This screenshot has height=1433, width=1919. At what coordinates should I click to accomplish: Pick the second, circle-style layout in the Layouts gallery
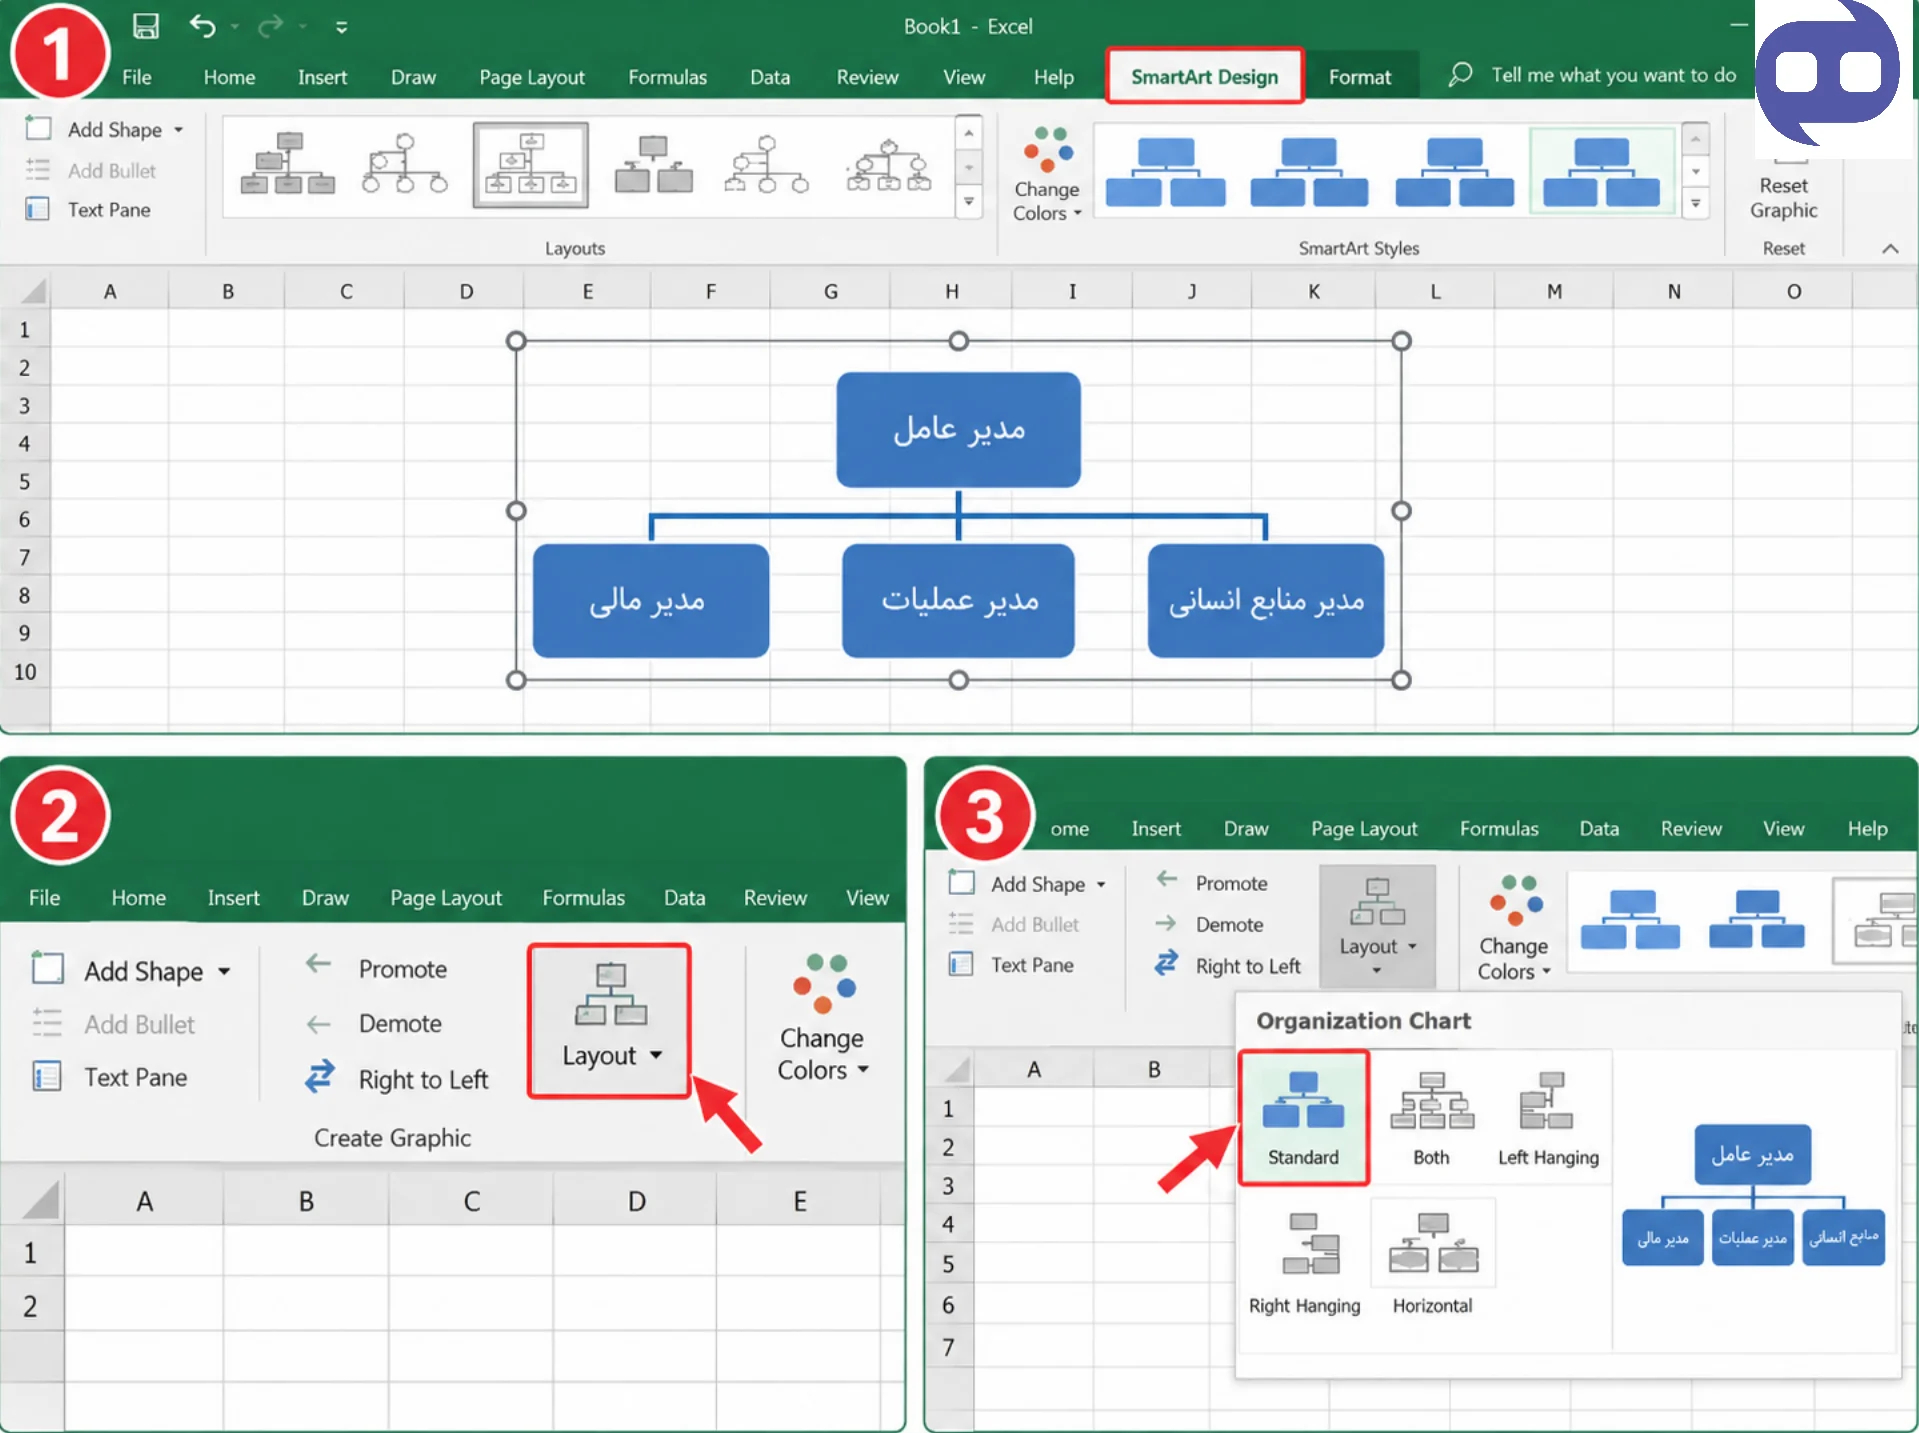pyautogui.click(x=405, y=164)
